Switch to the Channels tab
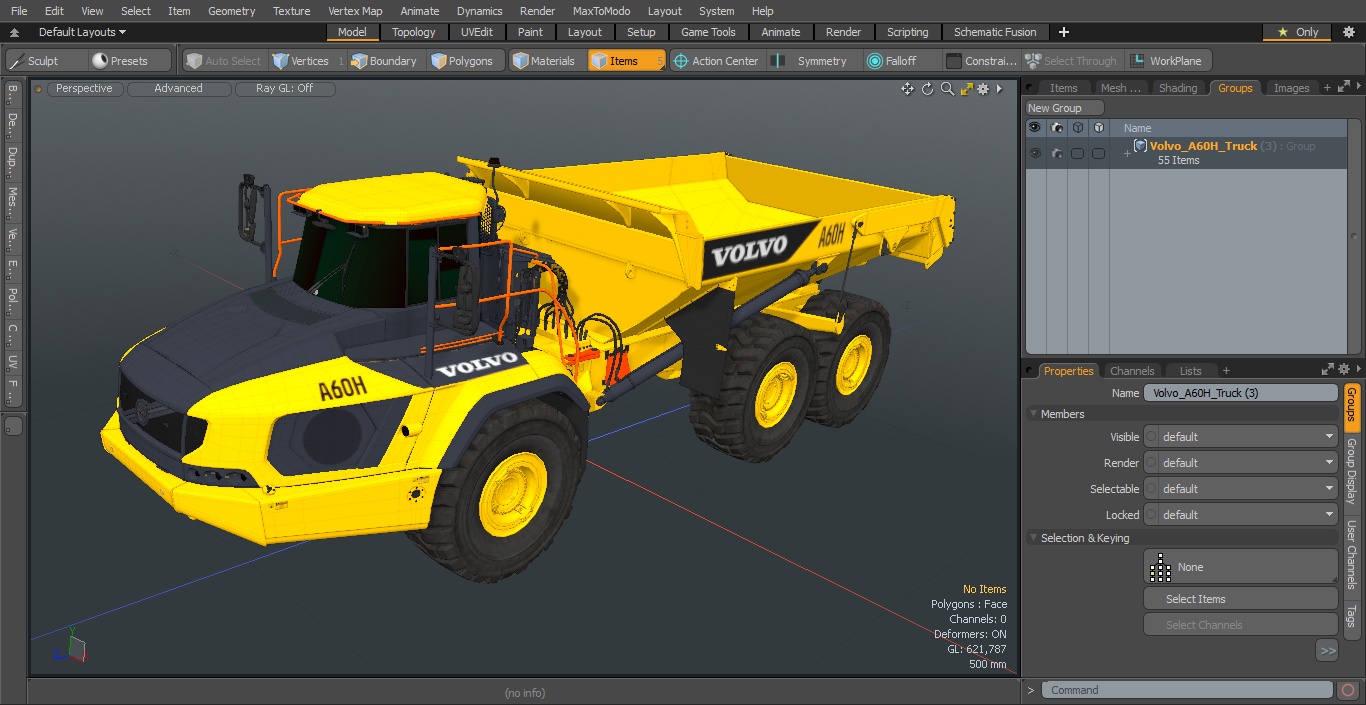This screenshot has height=705, width=1366. pos(1132,371)
